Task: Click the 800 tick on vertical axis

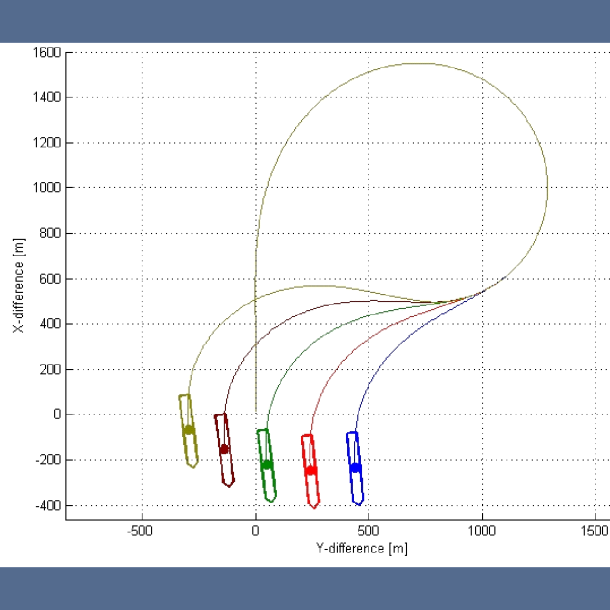Action: pos(49,233)
